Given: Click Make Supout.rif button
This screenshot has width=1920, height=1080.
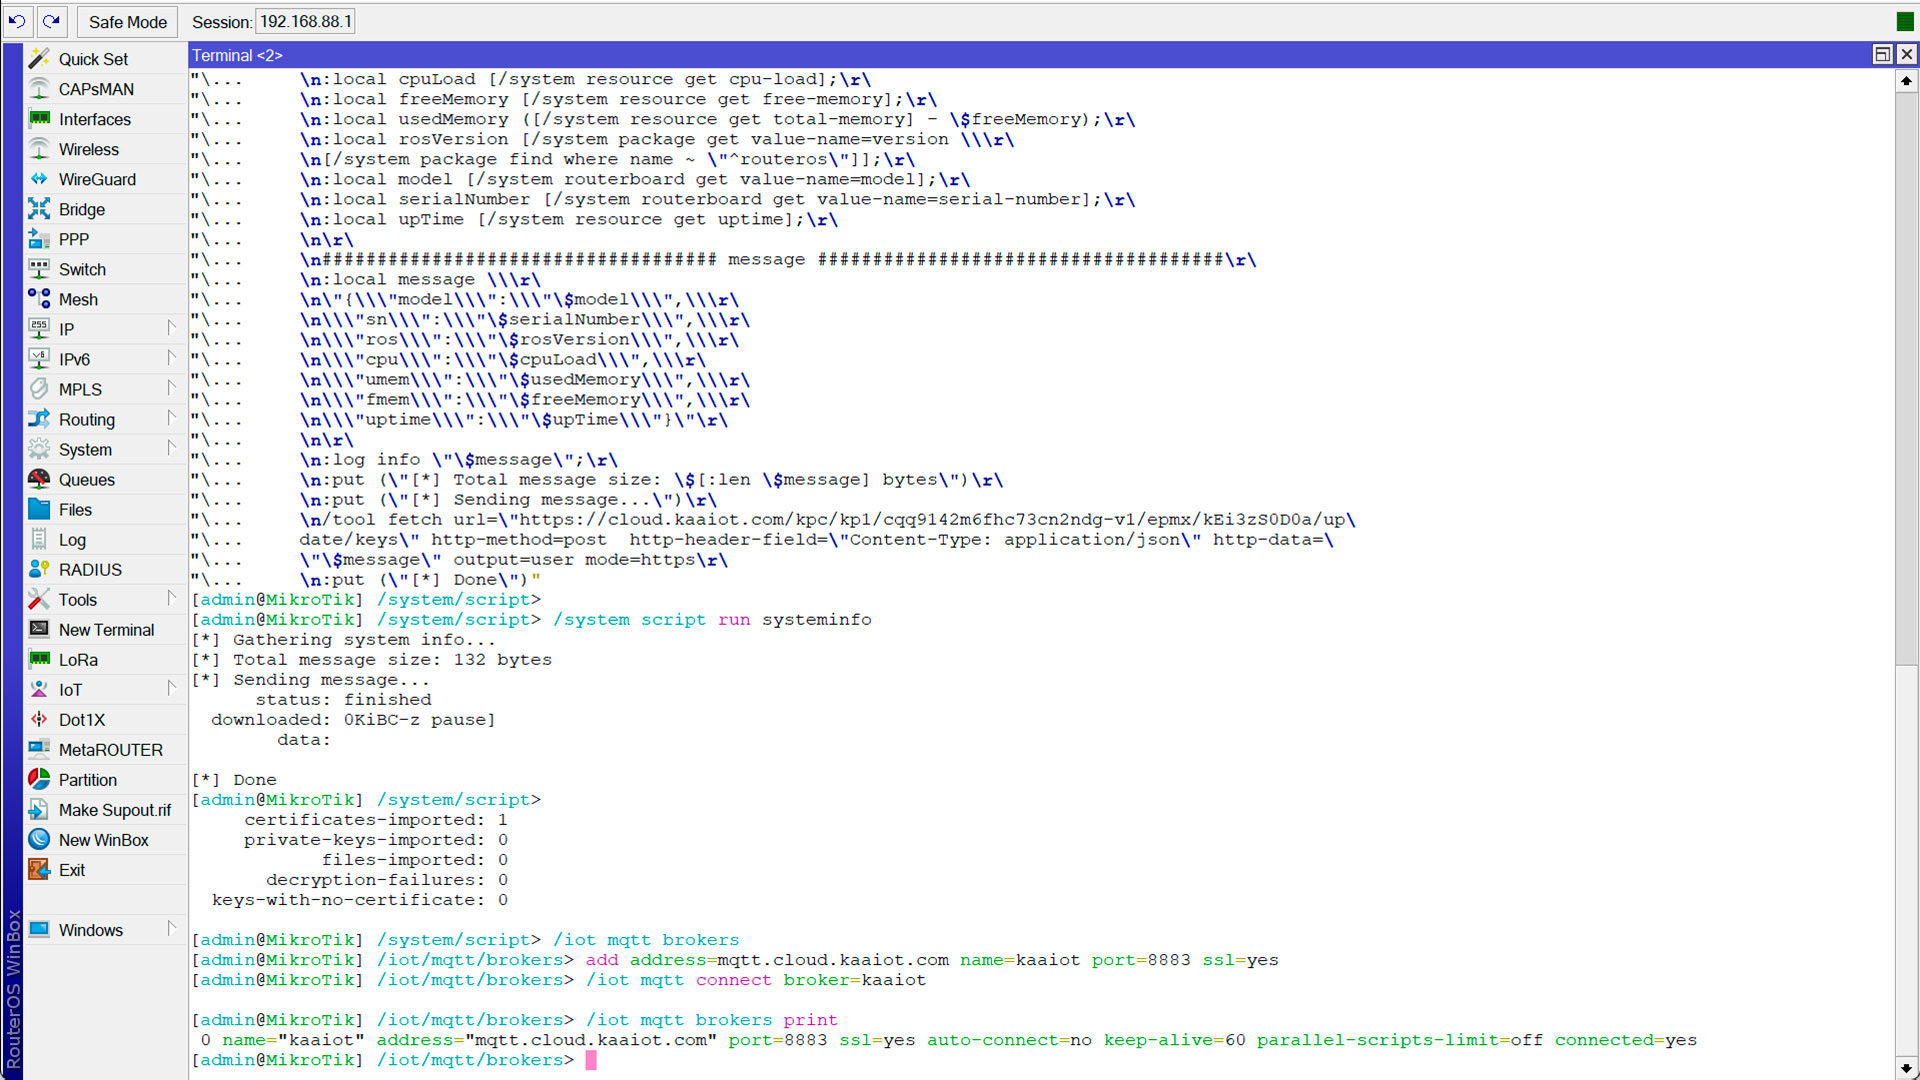Looking at the screenshot, I should point(114,809).
